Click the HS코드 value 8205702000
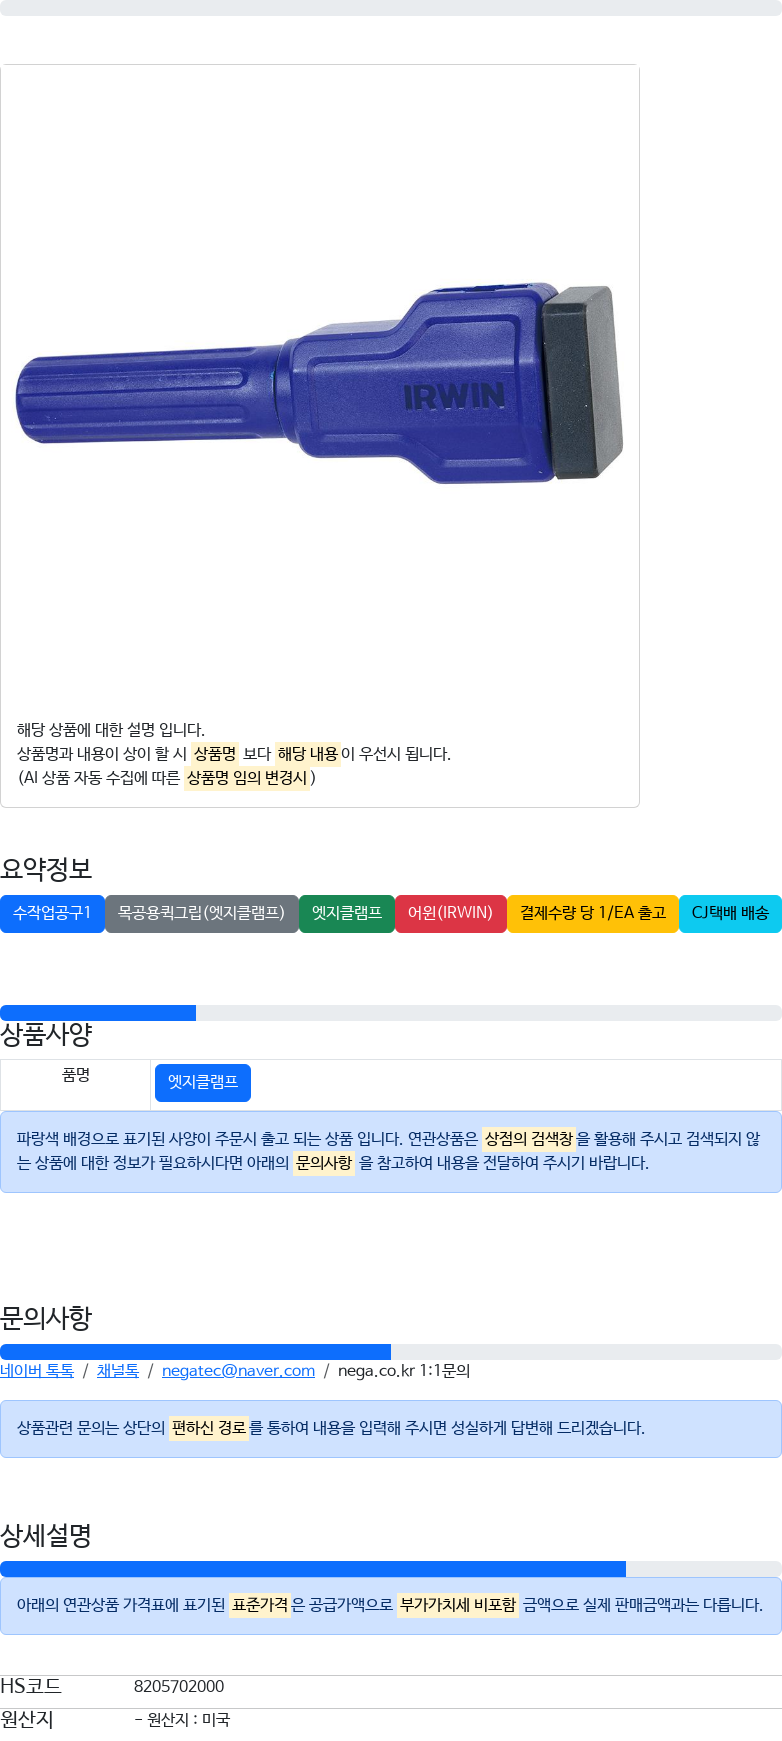The width and height of the screenshot is (782, 1741). pyautogui.click(x=179, y=1686)
